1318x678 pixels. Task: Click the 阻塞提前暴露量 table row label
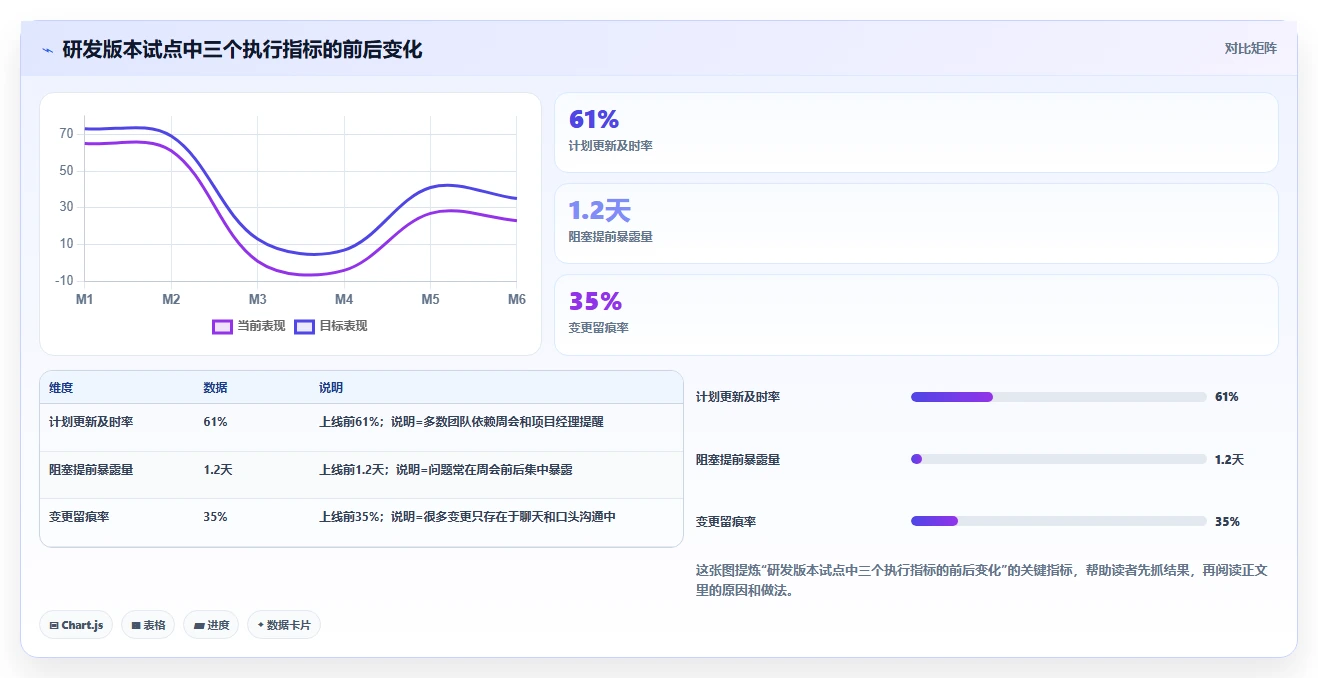pos(91,469)
